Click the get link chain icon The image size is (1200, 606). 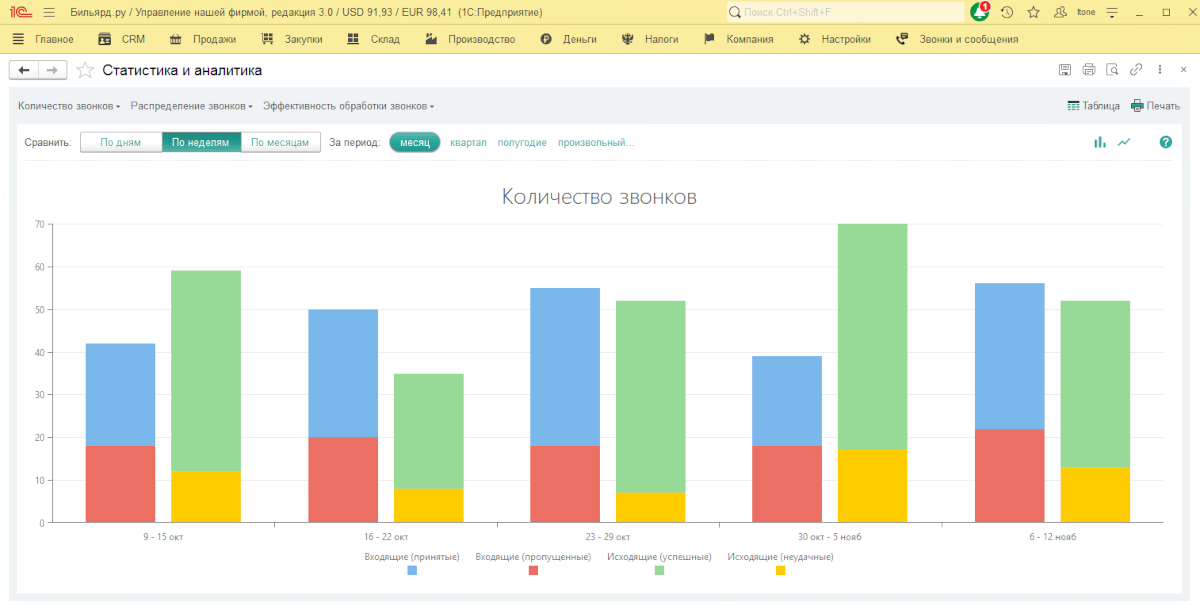pos(1136,70)
